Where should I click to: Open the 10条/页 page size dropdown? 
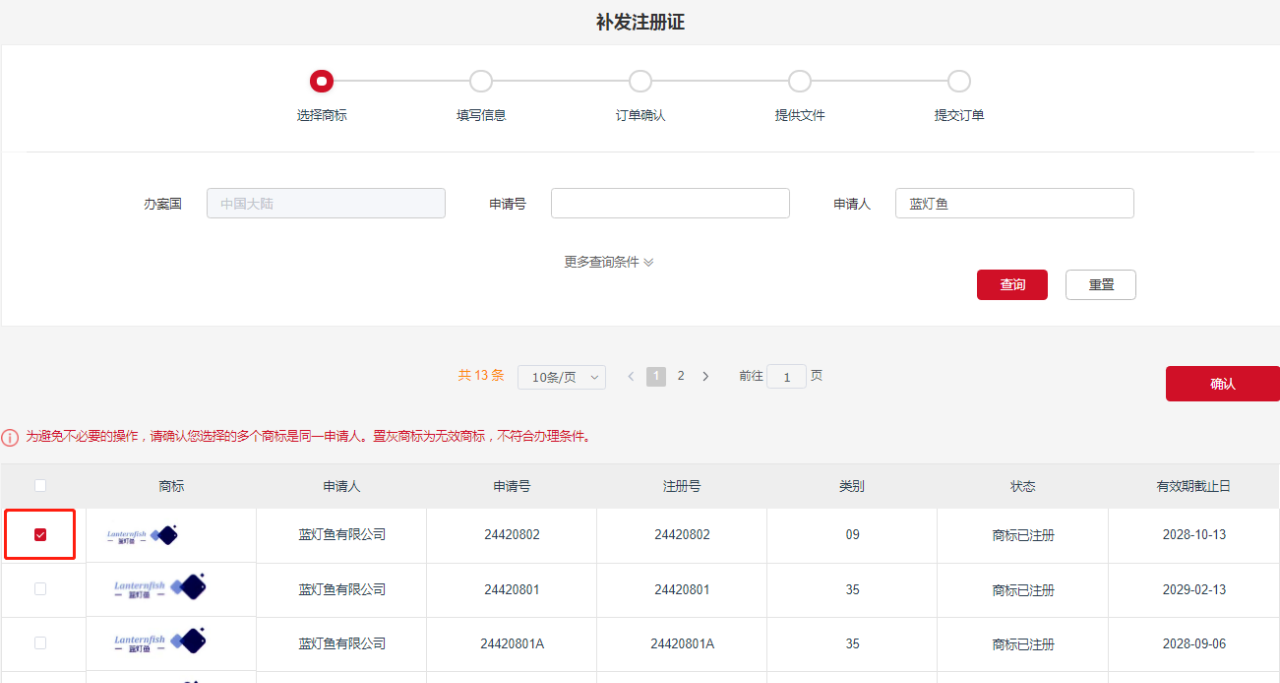click(x=562, y=377)
